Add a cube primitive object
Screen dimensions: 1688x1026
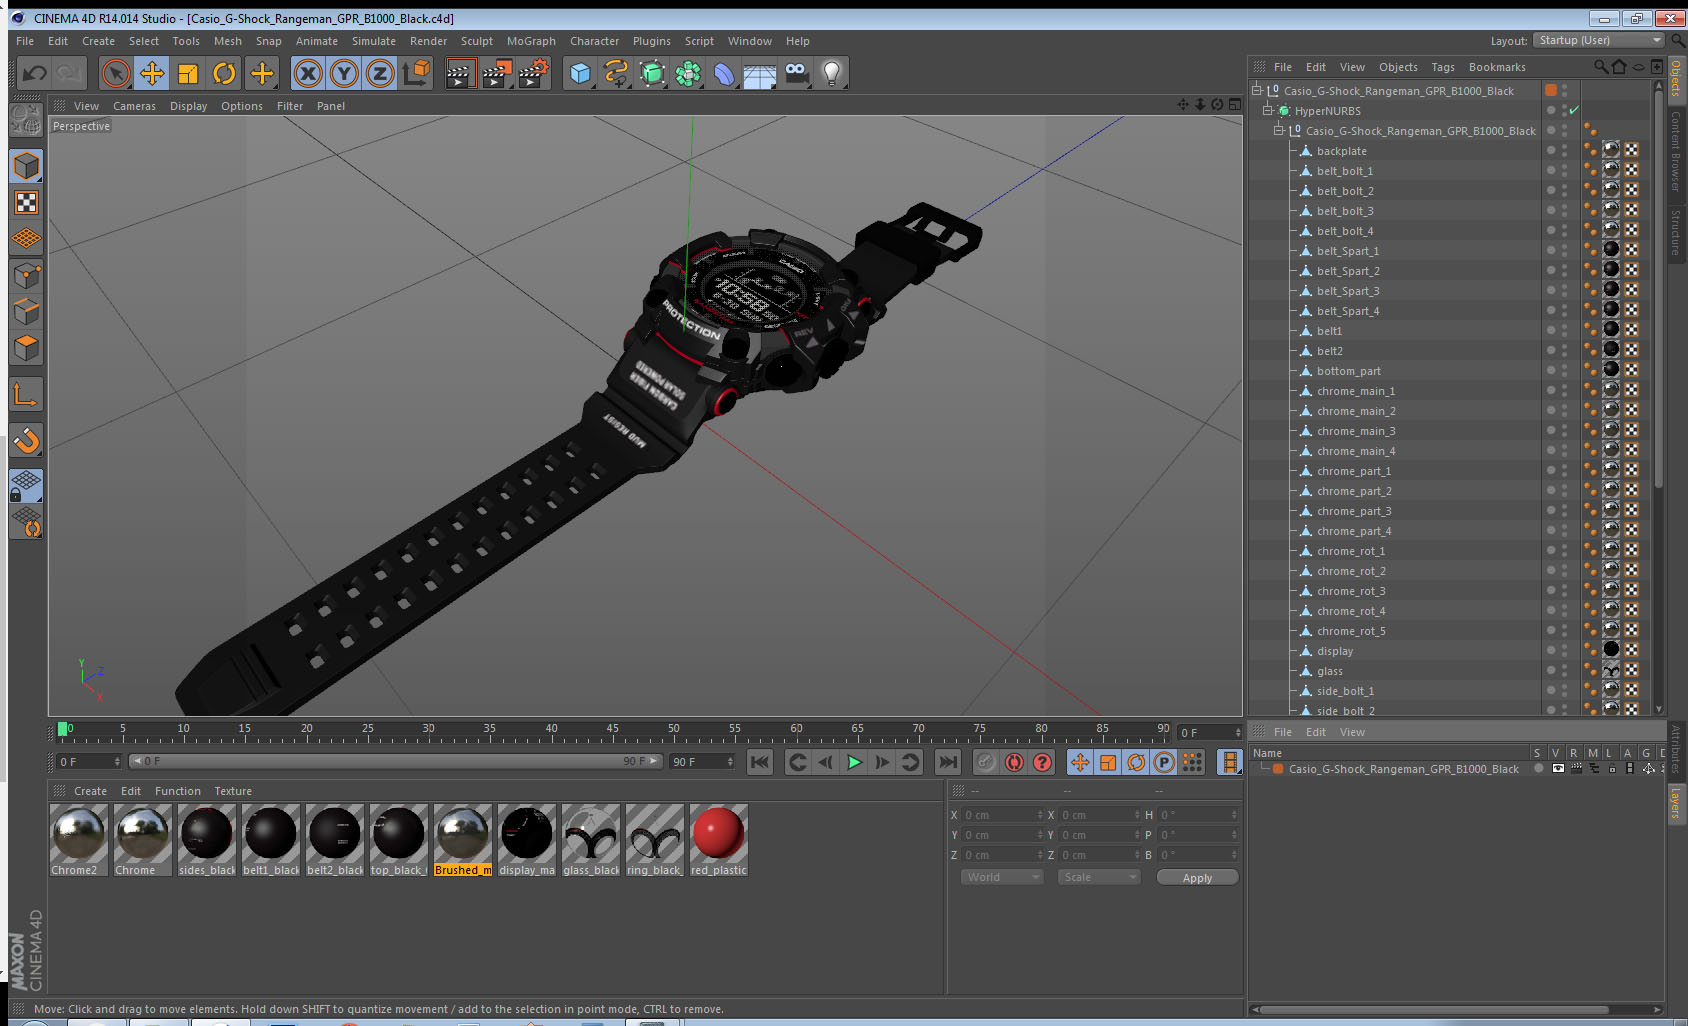(580, 73)
